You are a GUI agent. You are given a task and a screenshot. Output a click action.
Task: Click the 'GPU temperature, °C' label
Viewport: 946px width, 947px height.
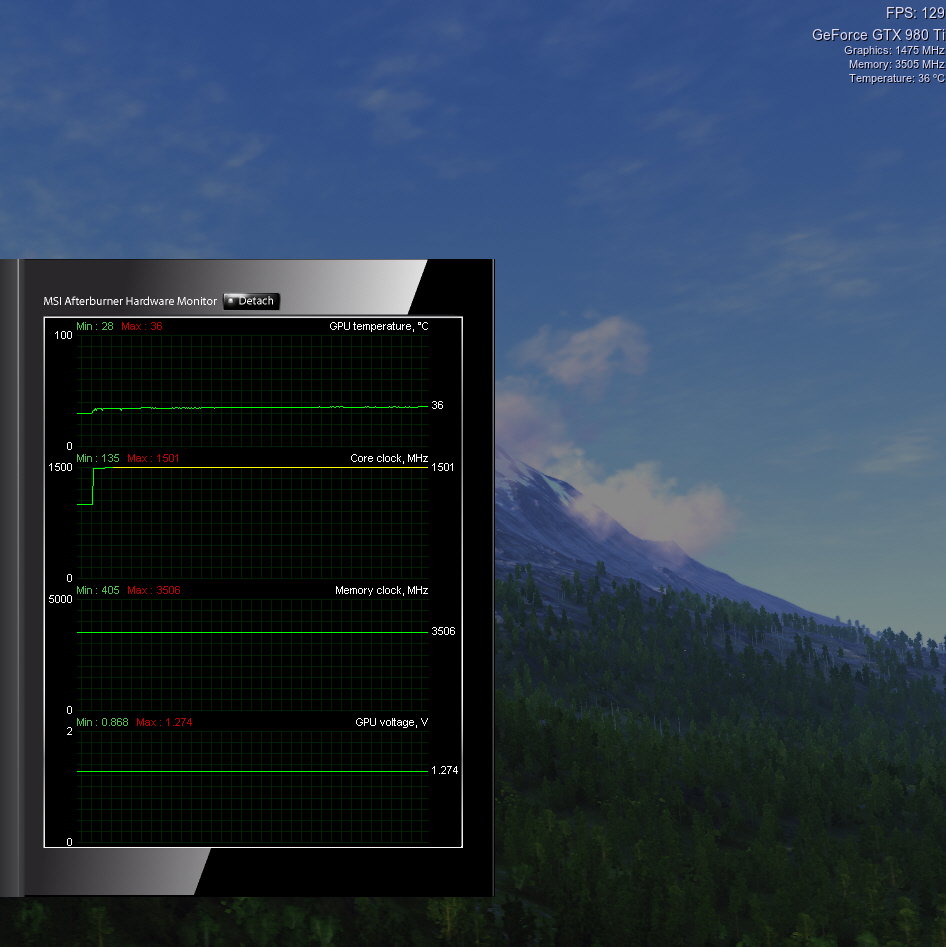click(379, 326)
